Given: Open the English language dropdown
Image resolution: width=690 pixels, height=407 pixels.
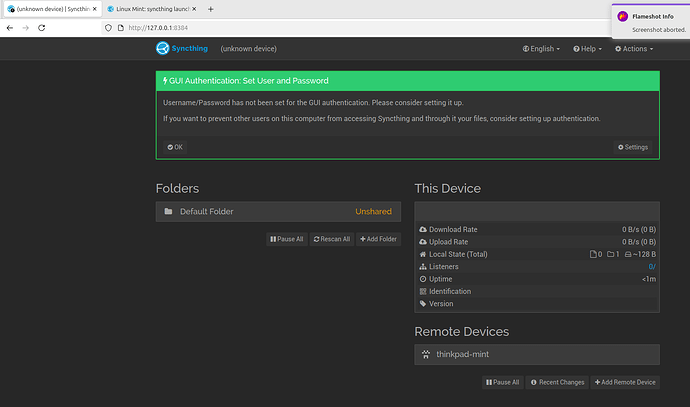Looking at the screenshot, I should click(x=541, y=49).
